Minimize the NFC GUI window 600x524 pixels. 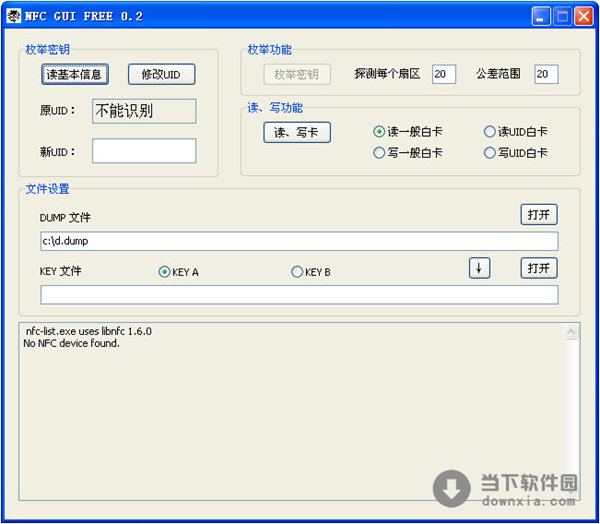click(x=541, y=16)
